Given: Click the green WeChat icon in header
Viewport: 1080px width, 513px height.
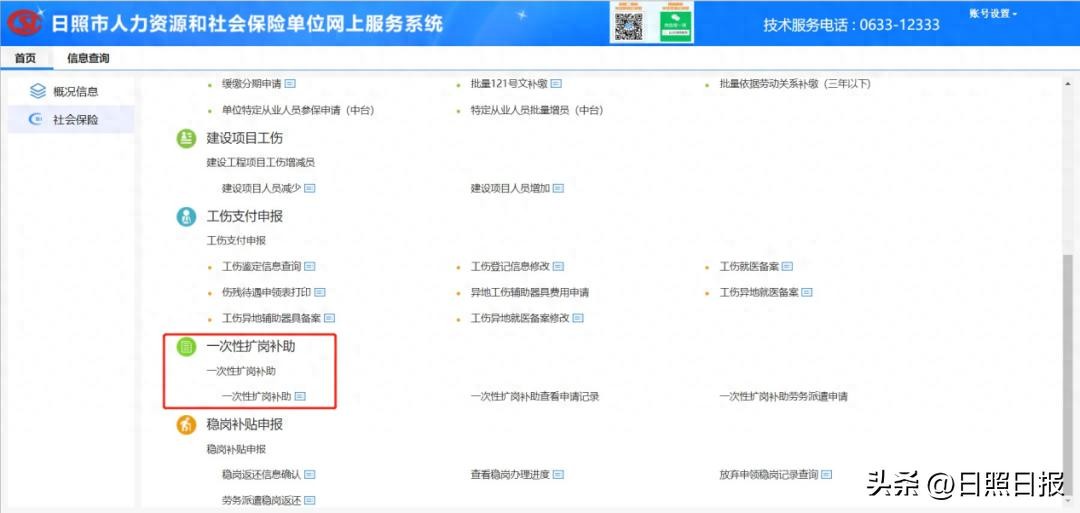Looking at the screenshot, I should coord(676,22).
